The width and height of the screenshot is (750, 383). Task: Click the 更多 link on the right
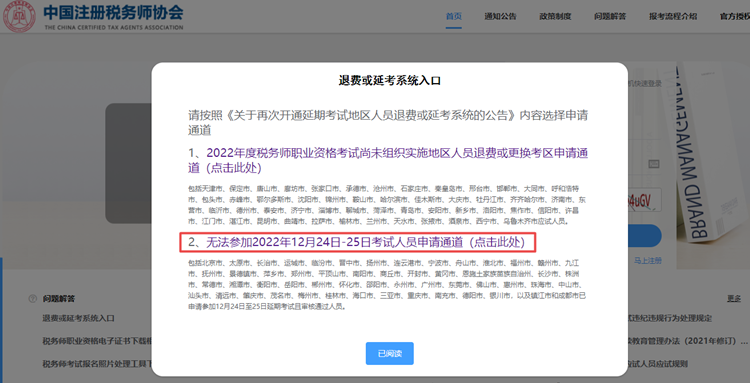pos(734,299)
